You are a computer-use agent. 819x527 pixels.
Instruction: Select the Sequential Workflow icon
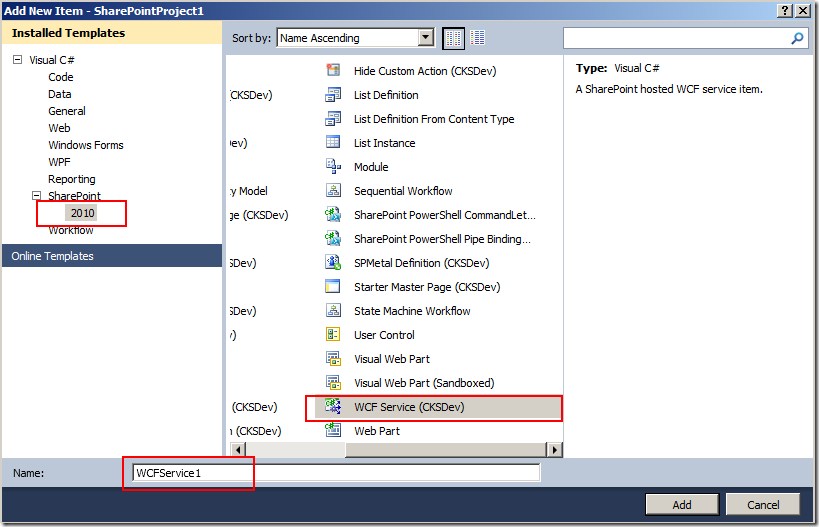[333, 191]
